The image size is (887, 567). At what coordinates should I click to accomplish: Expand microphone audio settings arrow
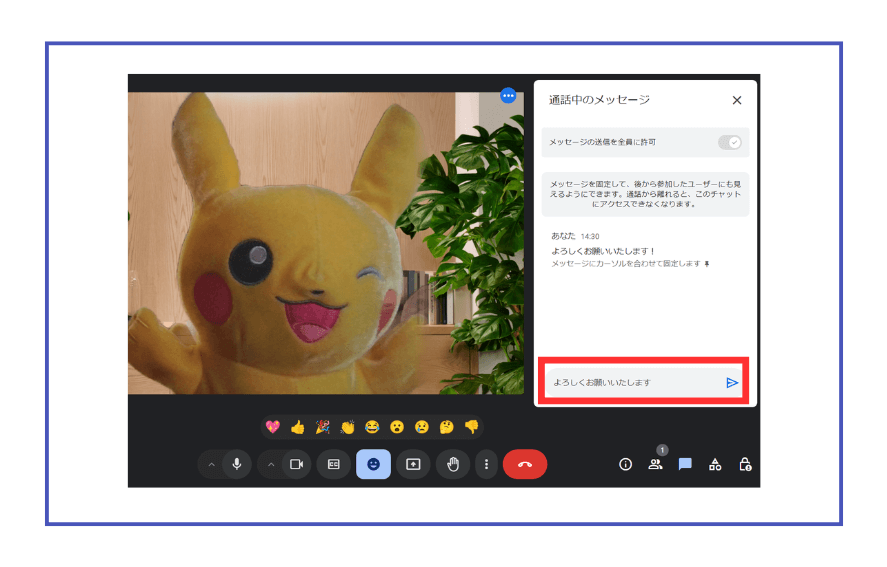coord(211,464)
